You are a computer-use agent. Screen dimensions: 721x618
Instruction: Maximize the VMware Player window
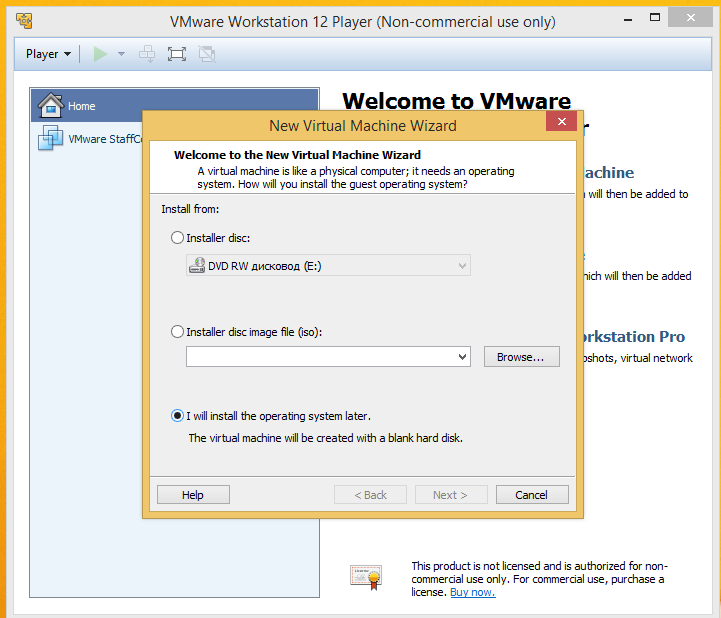click(x=655, y=17)
